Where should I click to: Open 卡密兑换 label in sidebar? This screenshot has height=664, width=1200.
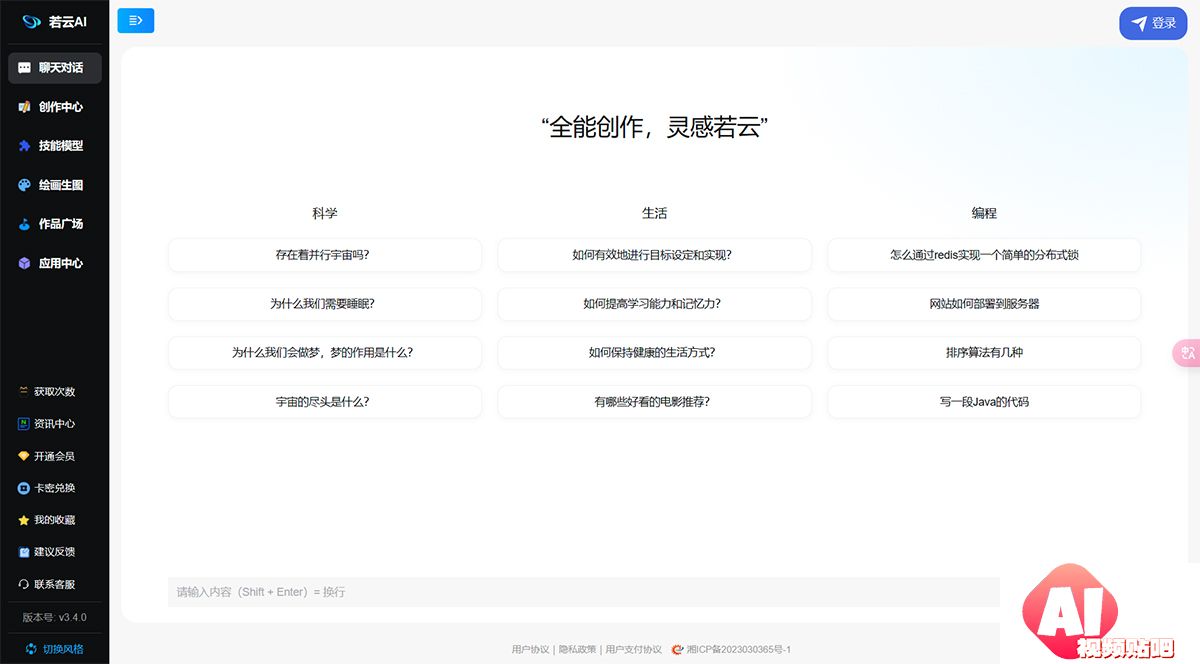[x=54, y=488]
